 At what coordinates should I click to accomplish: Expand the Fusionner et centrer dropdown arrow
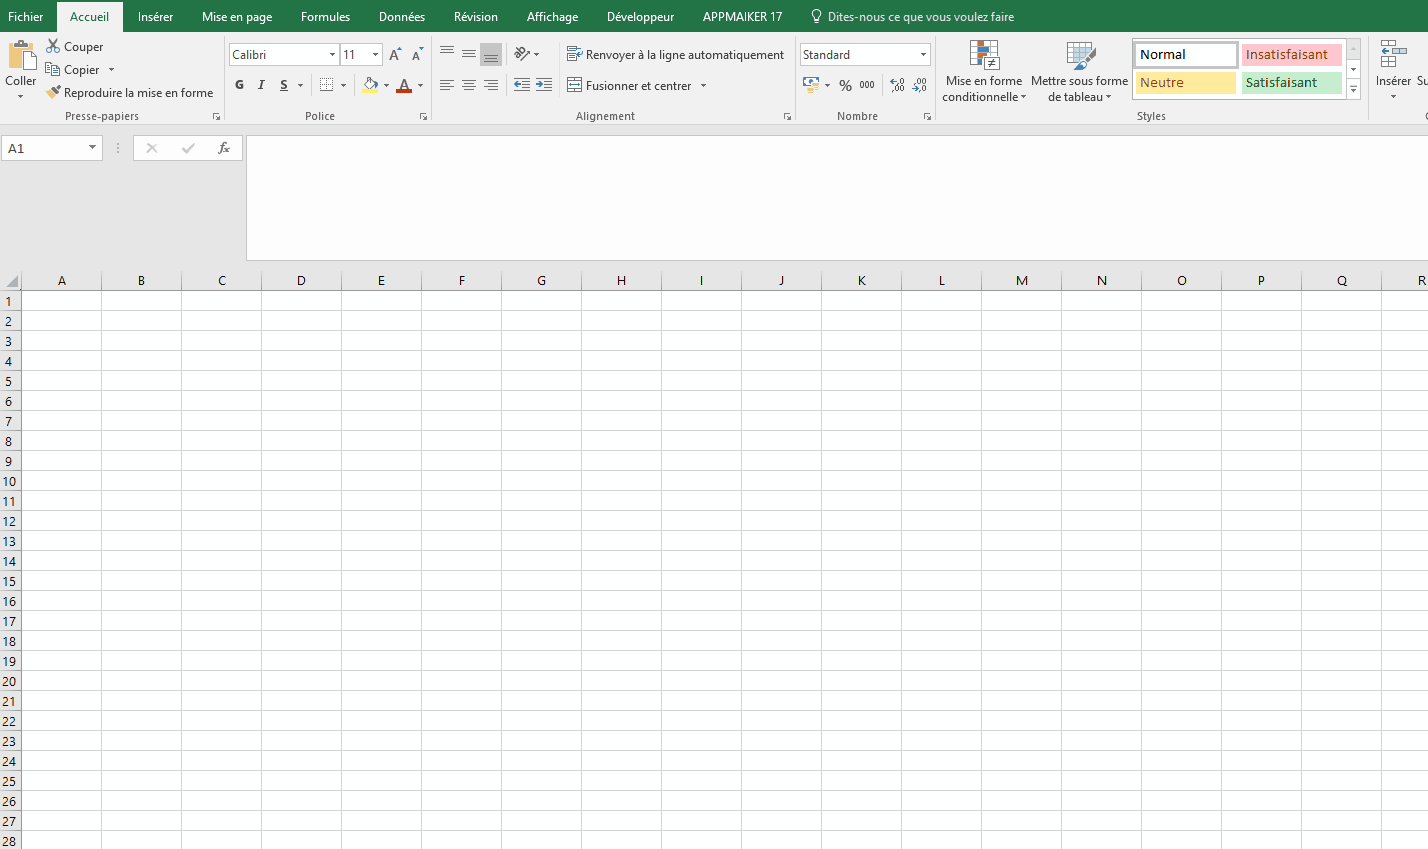click(x=703, y=86)
